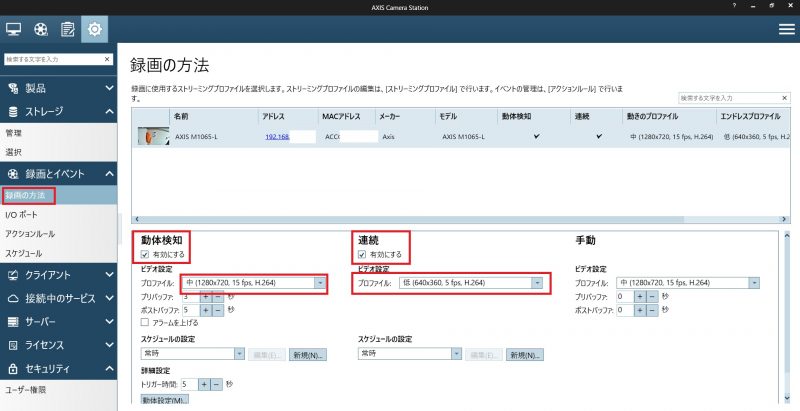Open continuous recording profile dropdown
The height and width of the screenshot is (411, 800).
pyautogui.click(x=537, y=282)
